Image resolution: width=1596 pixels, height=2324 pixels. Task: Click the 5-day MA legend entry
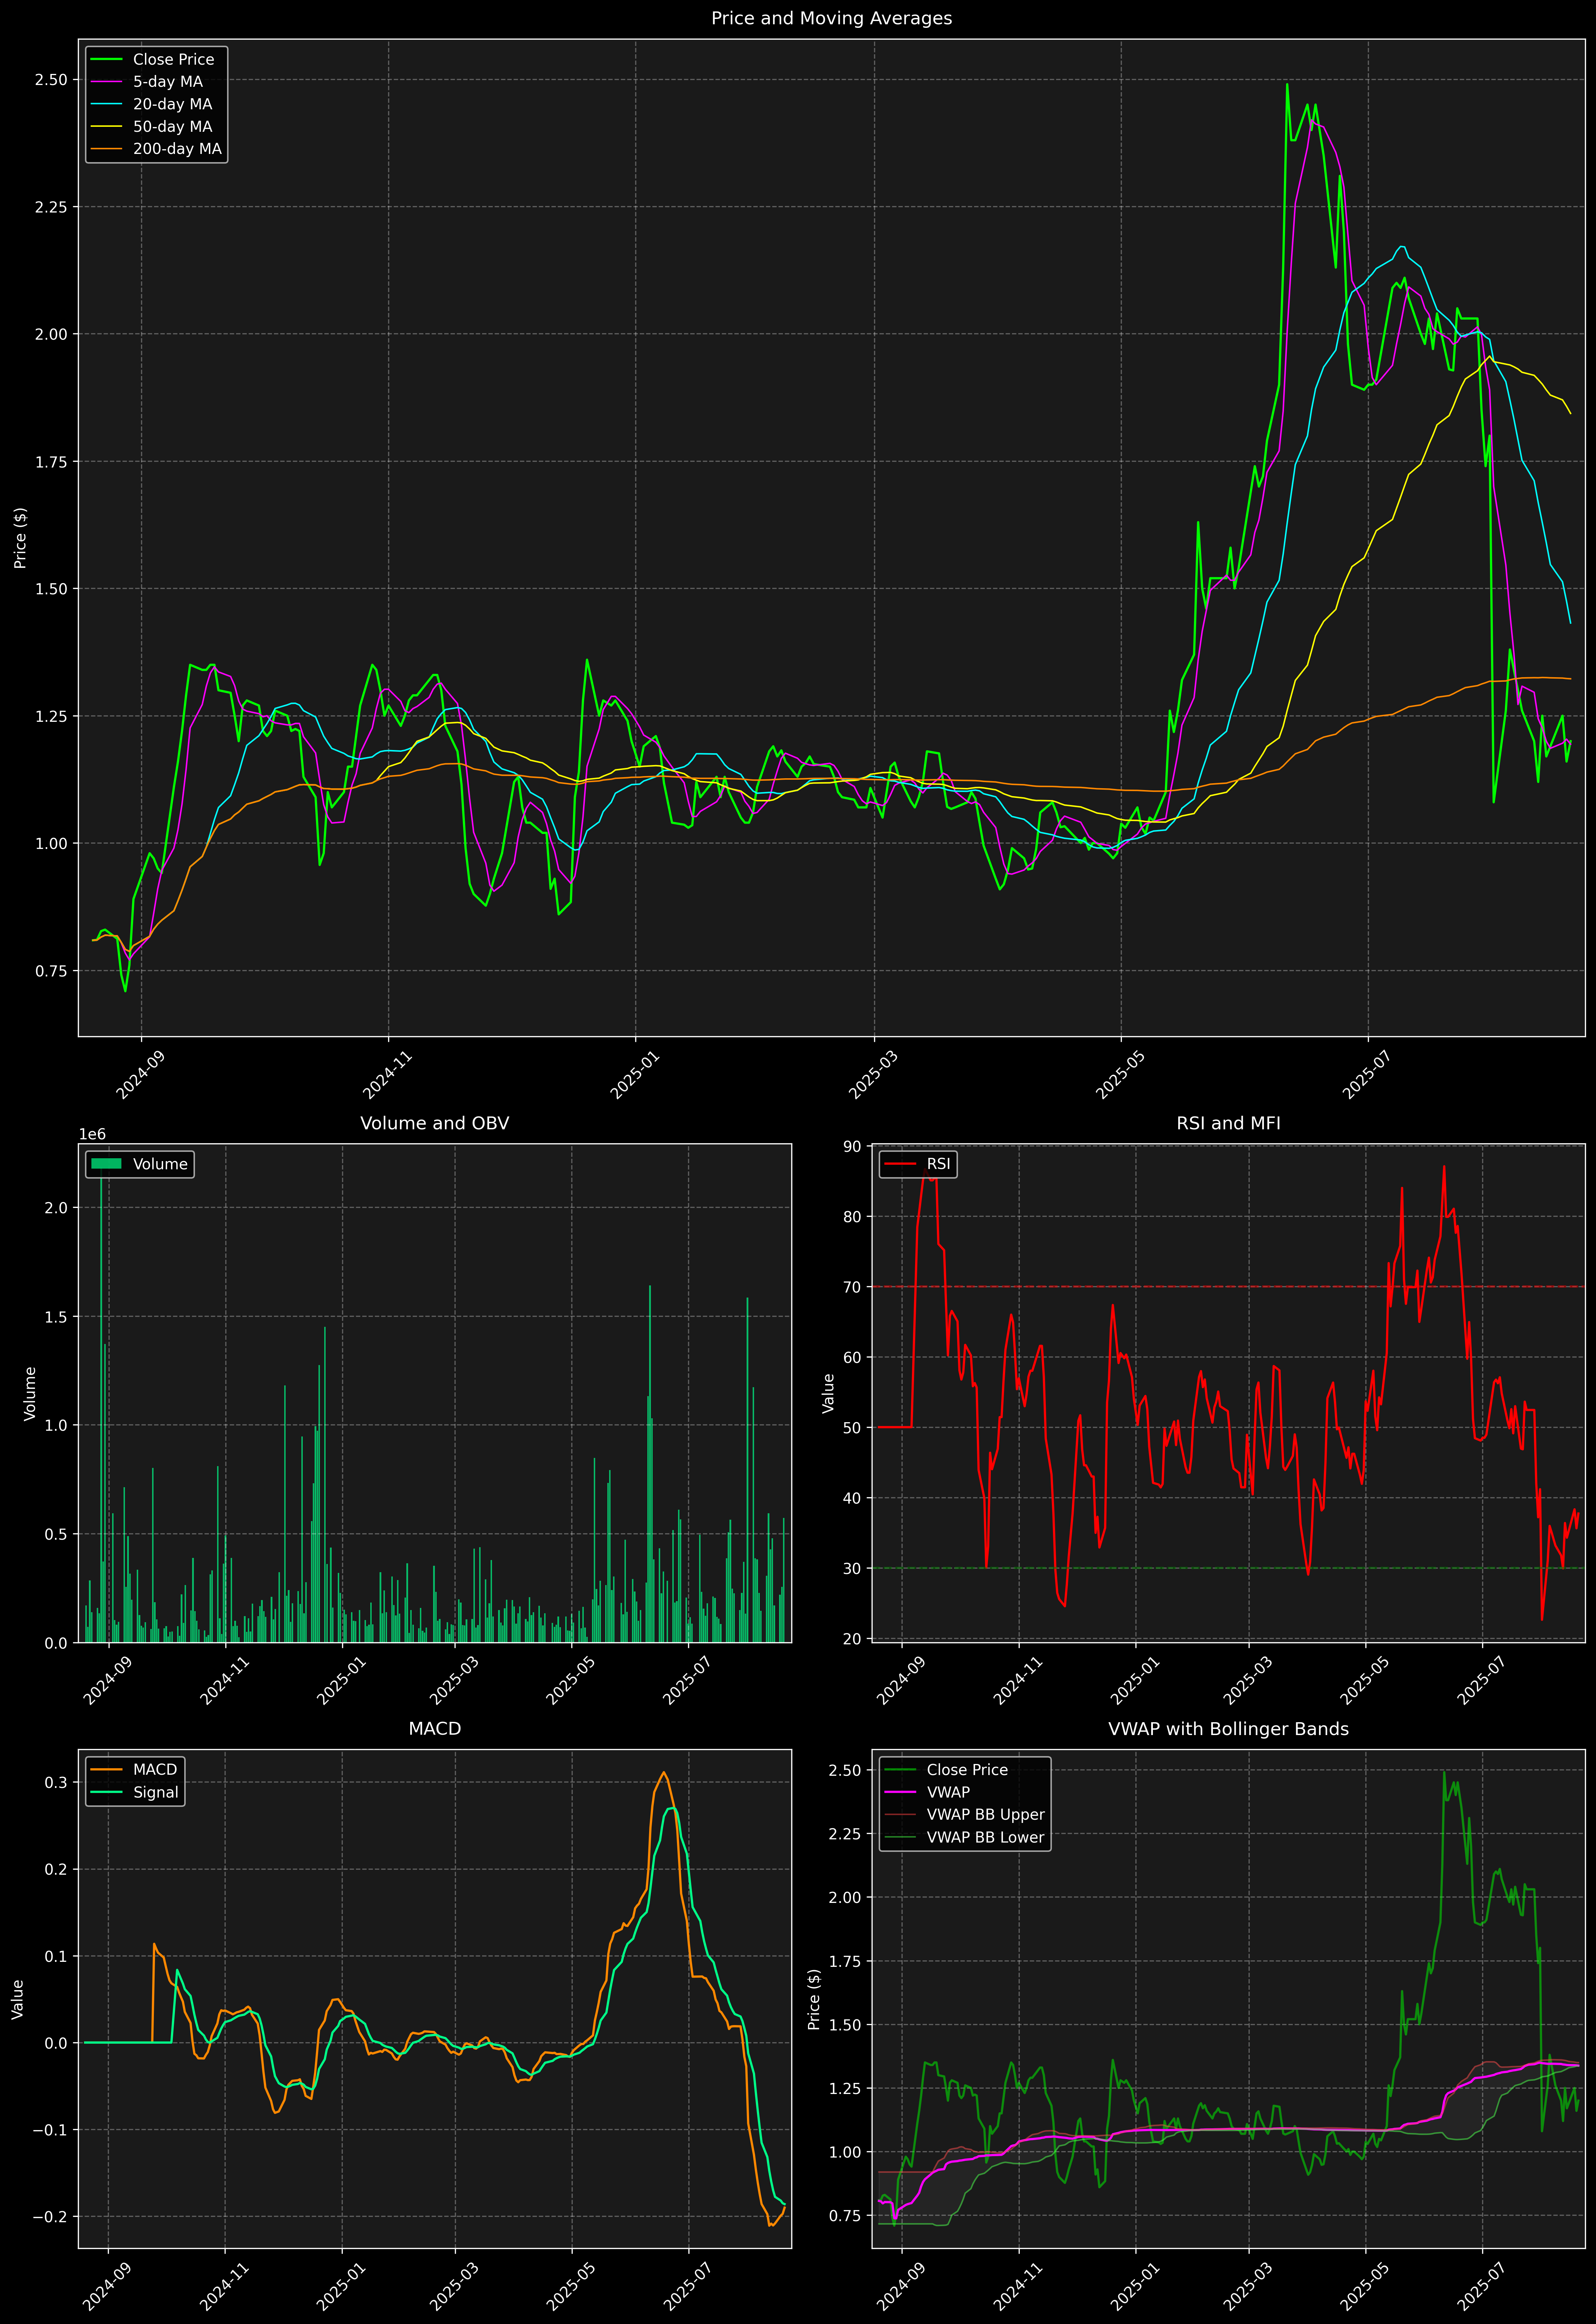click(x=167, y=82)
